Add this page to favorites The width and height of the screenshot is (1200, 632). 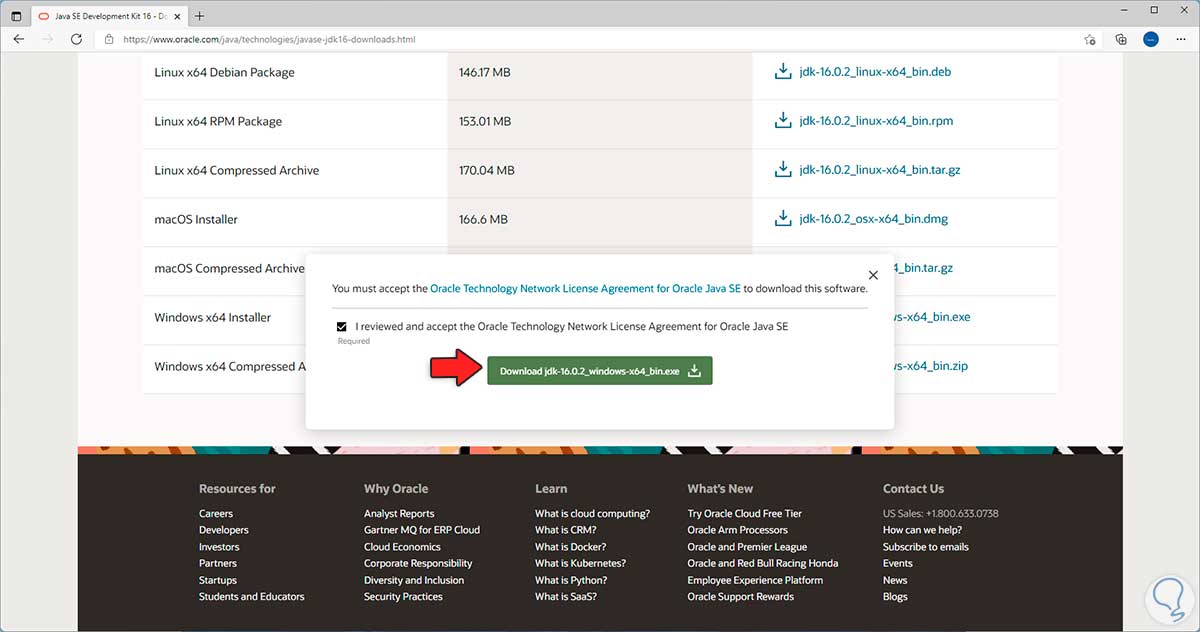click(x=1090, y=39)
